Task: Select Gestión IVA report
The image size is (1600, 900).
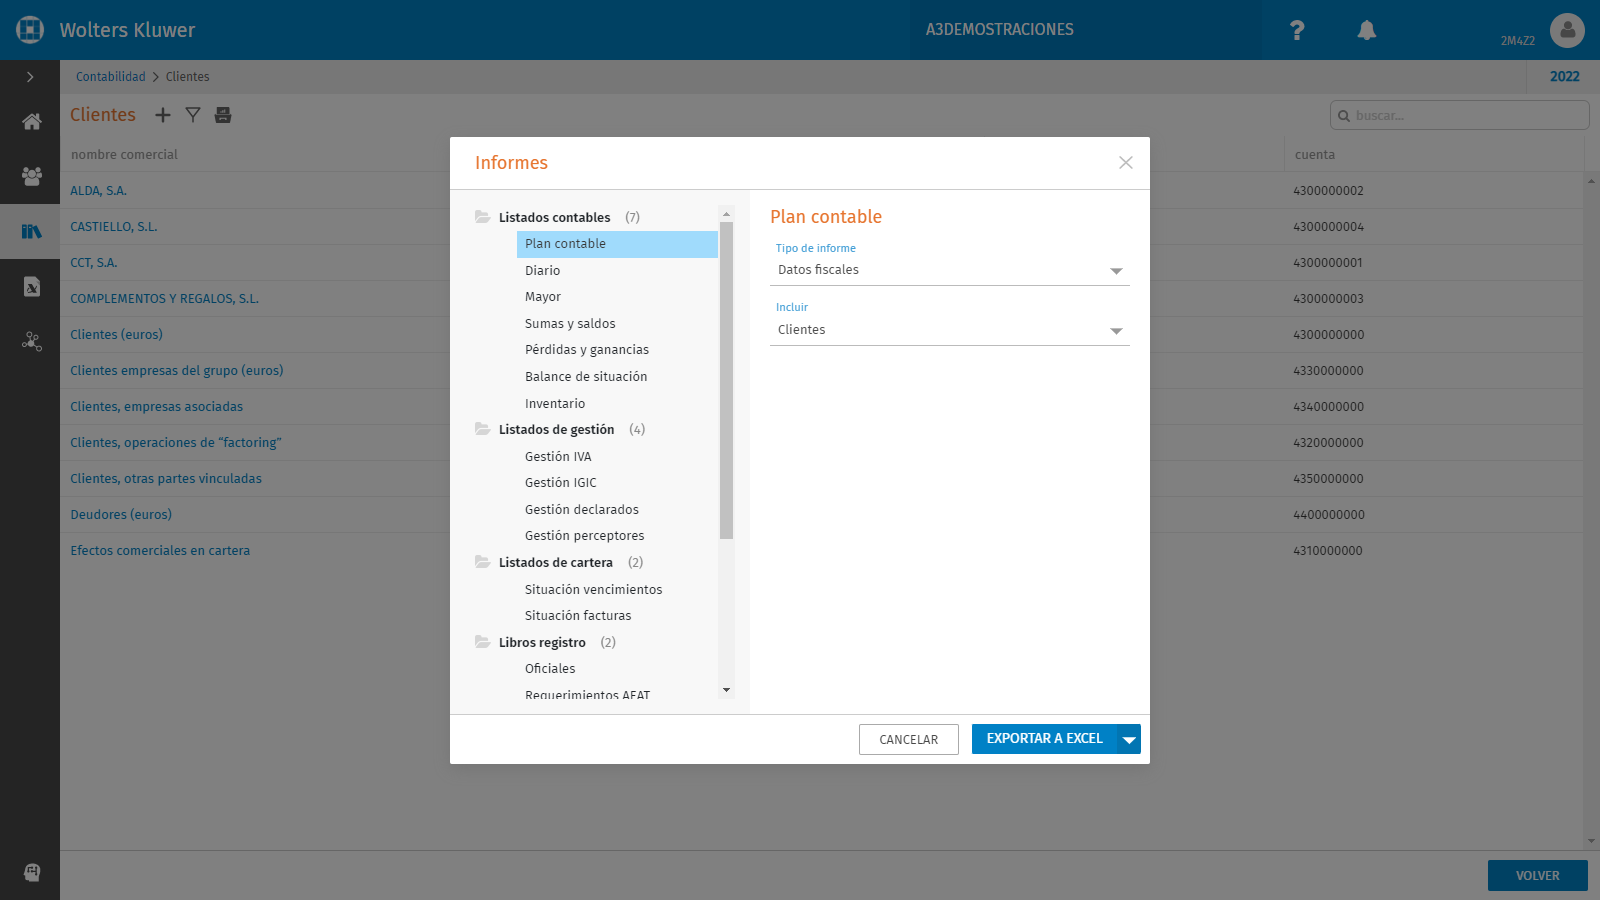Action: tap(558, 457)
